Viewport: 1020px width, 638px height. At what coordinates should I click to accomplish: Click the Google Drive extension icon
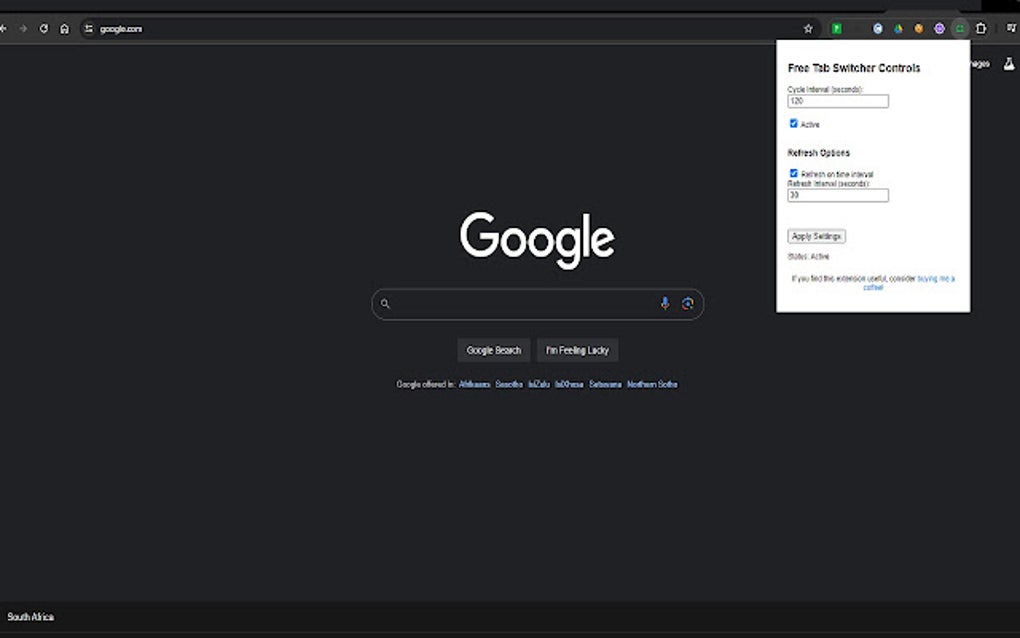tap(897, 28)
